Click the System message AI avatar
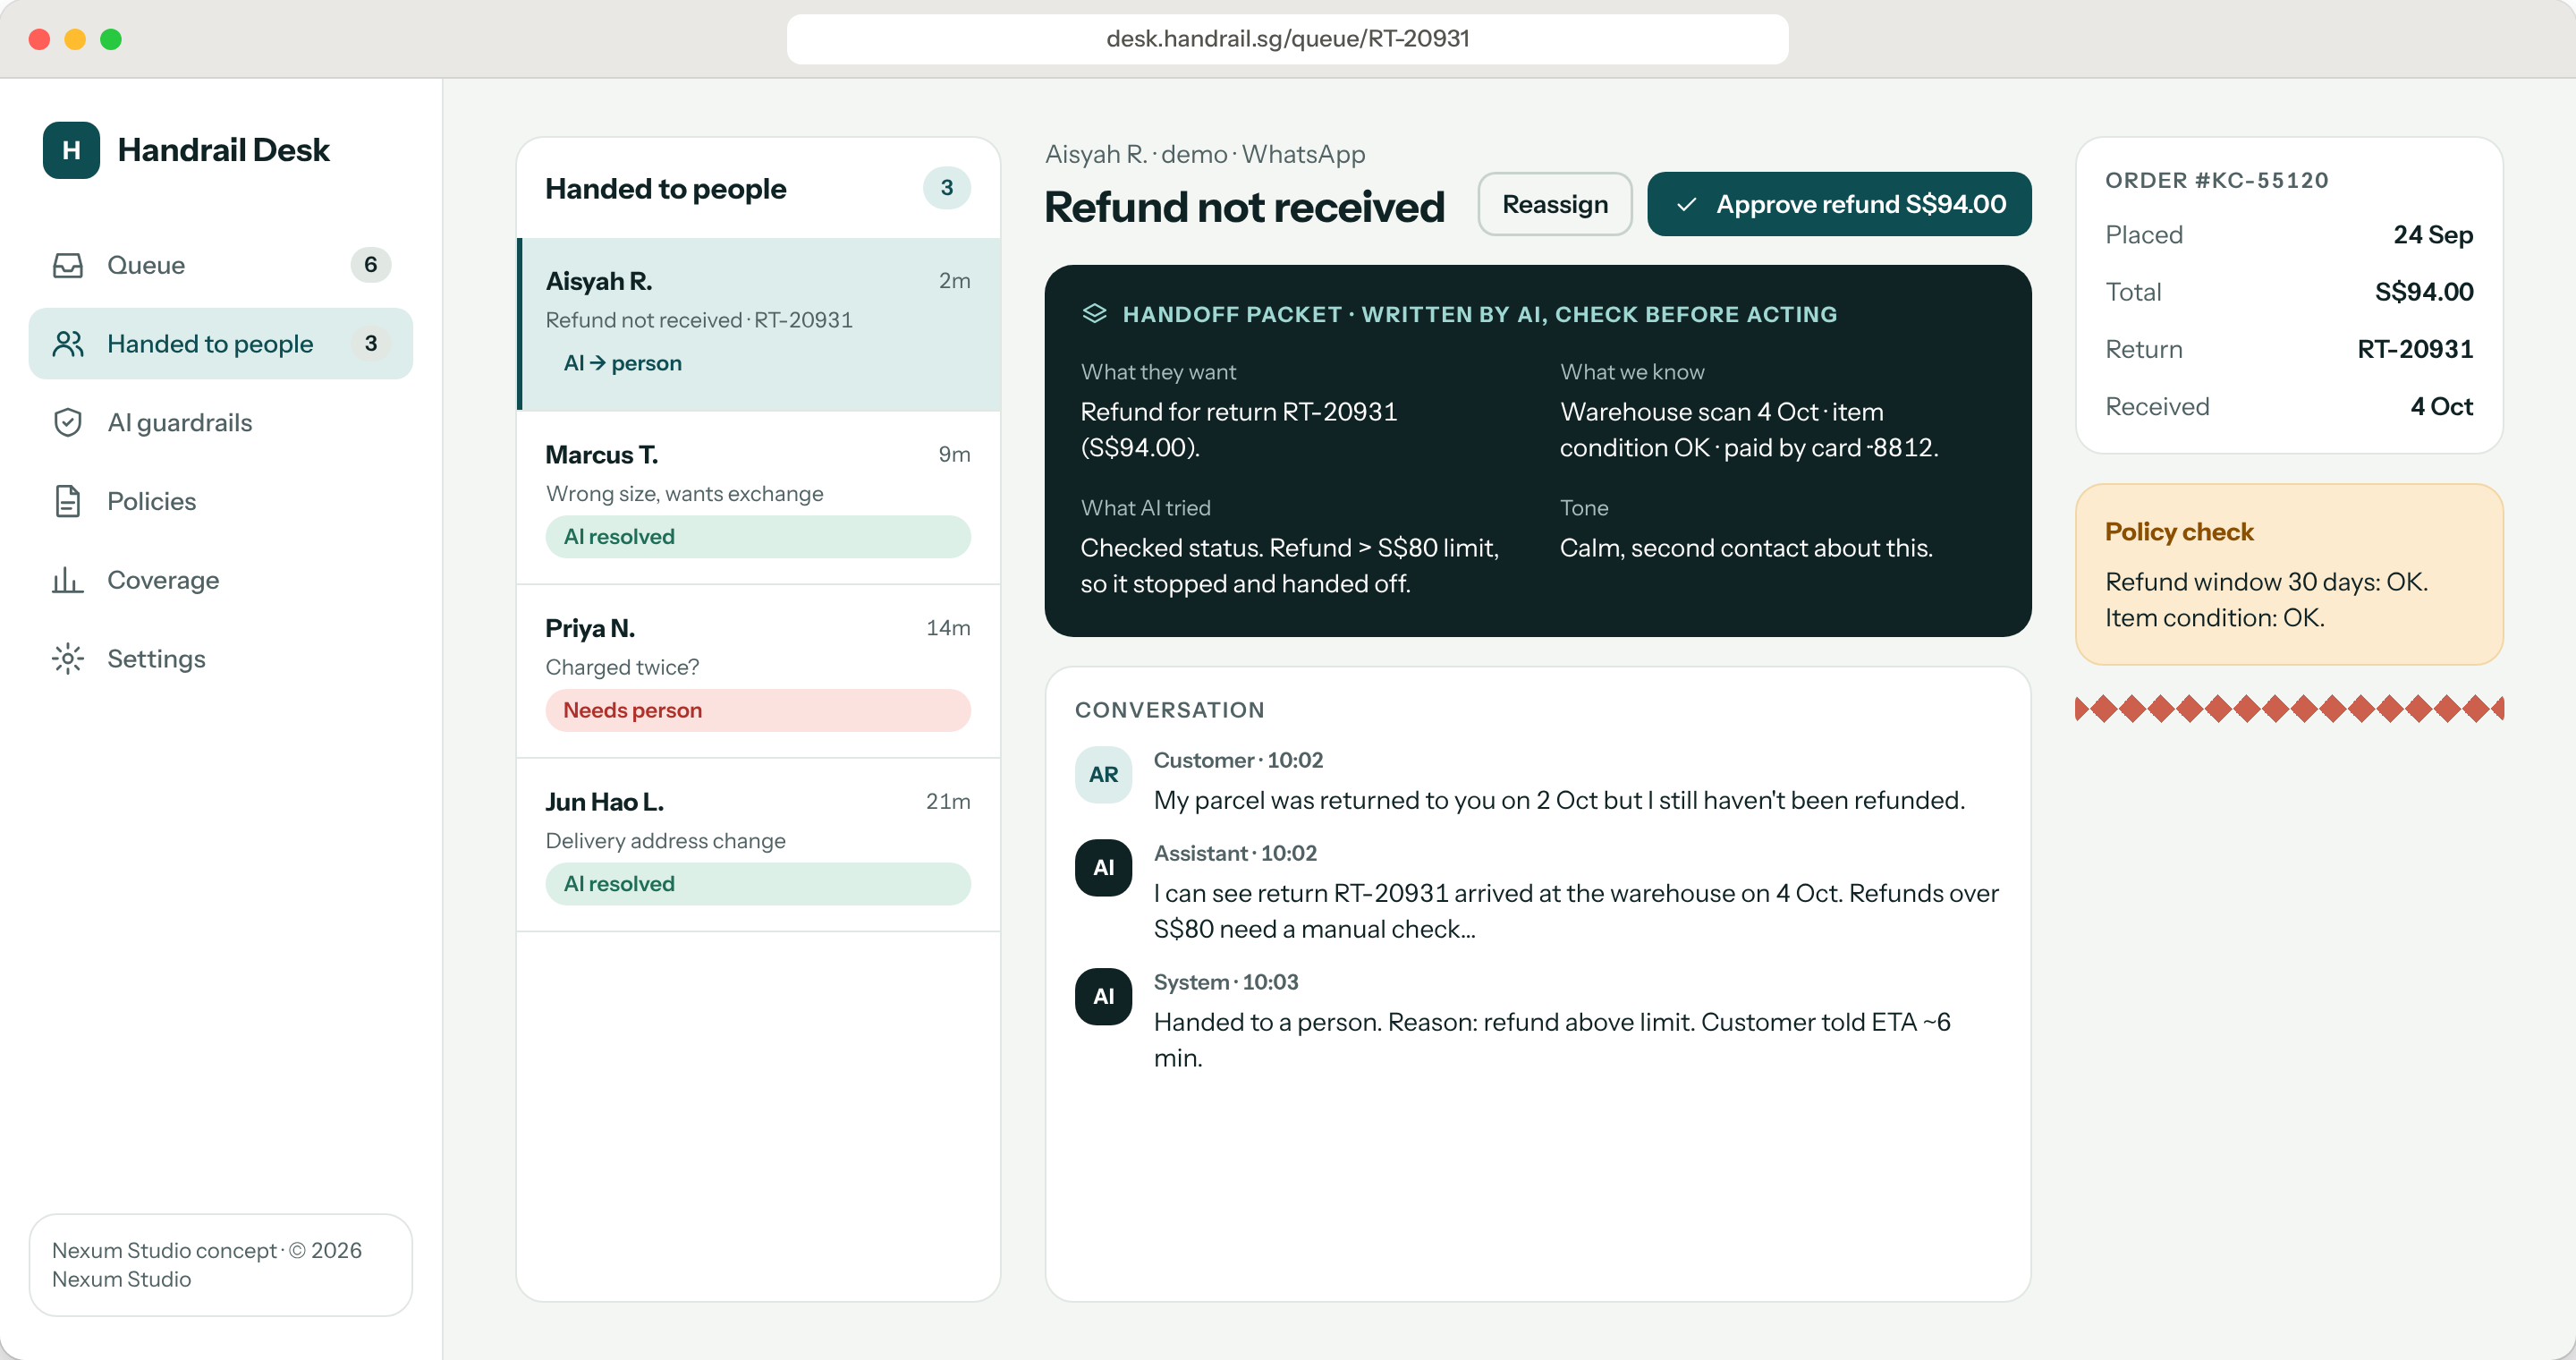The image size is (2576, 1360). click(x=1103, y=996)
